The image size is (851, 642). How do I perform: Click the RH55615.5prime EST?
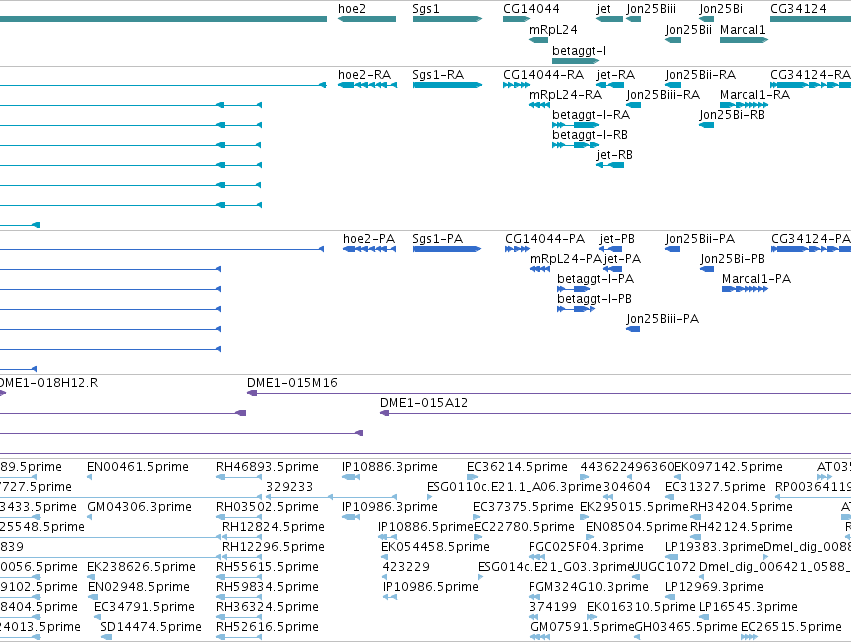point(239,577)
